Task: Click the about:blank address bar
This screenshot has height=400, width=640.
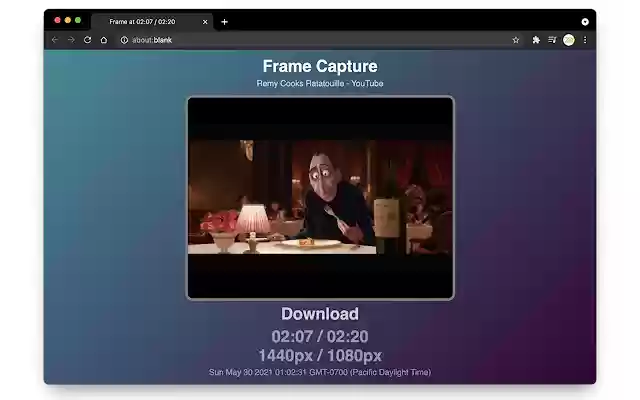Action: point(318,40)
